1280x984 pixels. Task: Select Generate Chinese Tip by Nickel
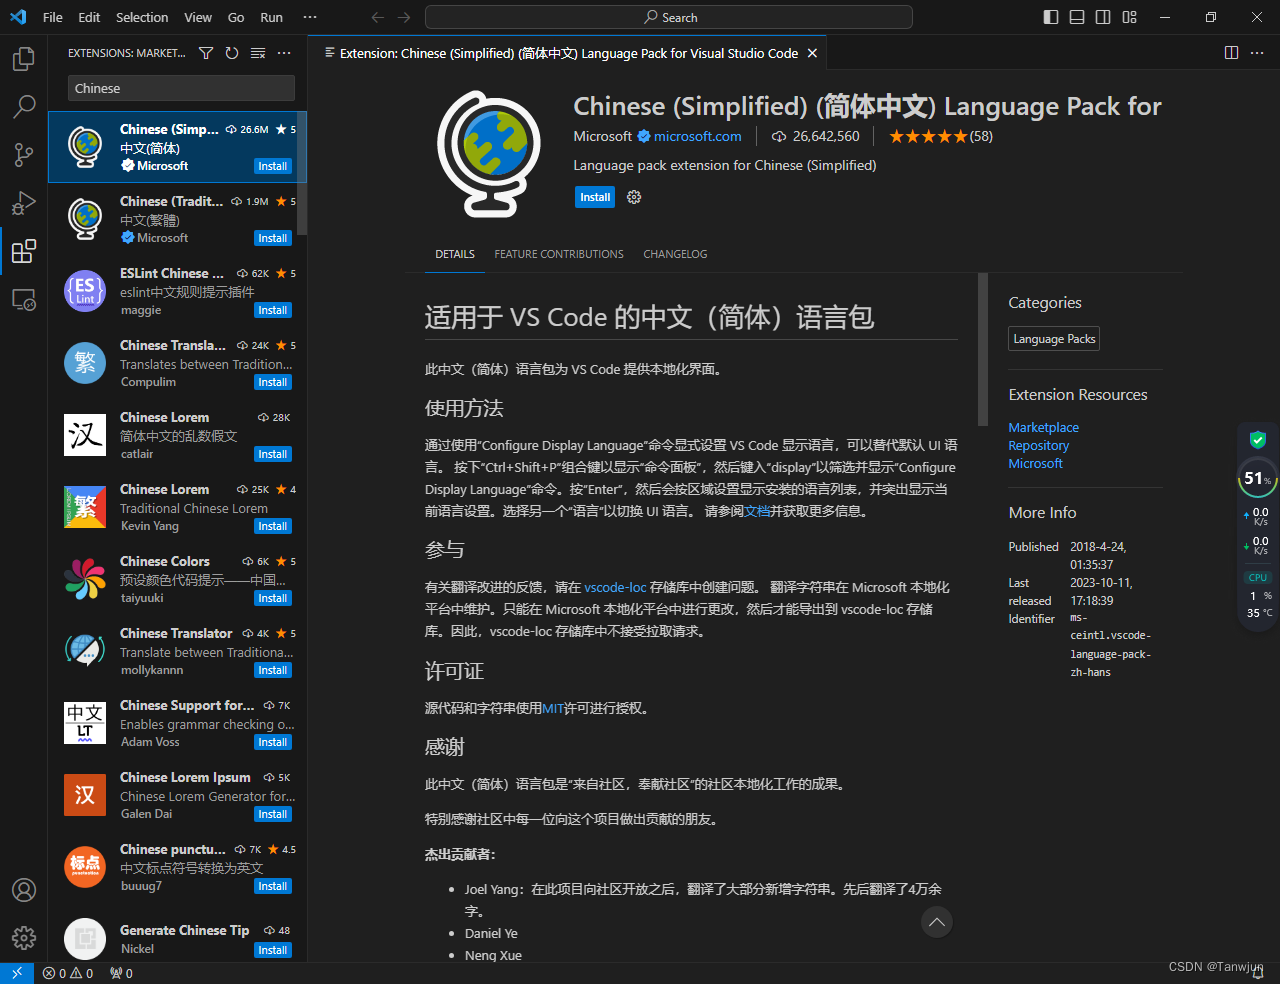tap(177, 939)
